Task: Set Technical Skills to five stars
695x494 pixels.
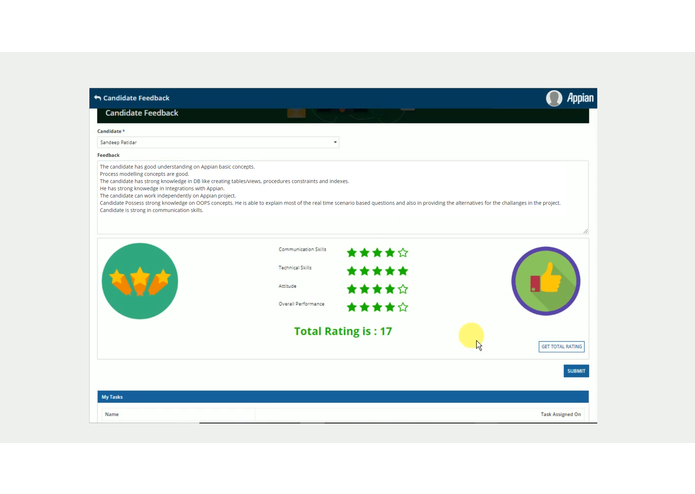Action: click(403, 271)
